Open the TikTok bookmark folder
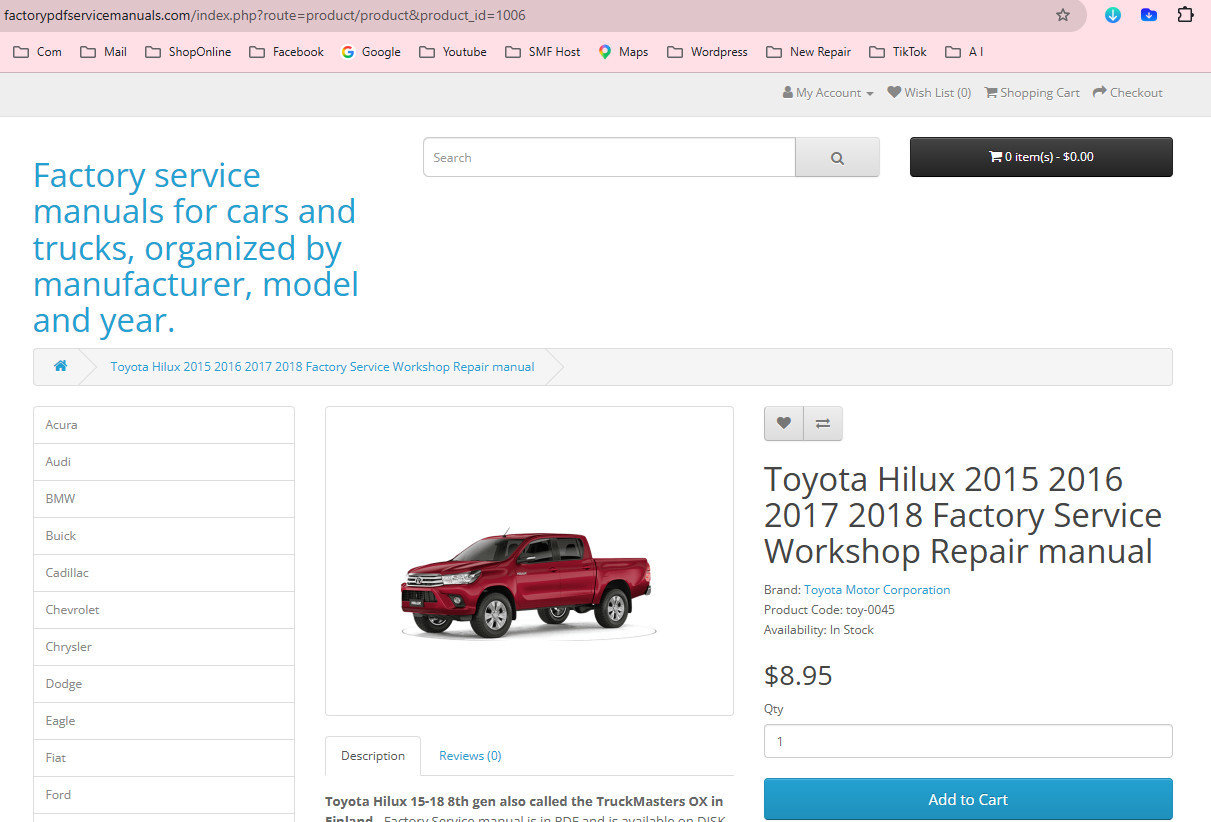This screenshot has width=1211, height=822. 898,52
